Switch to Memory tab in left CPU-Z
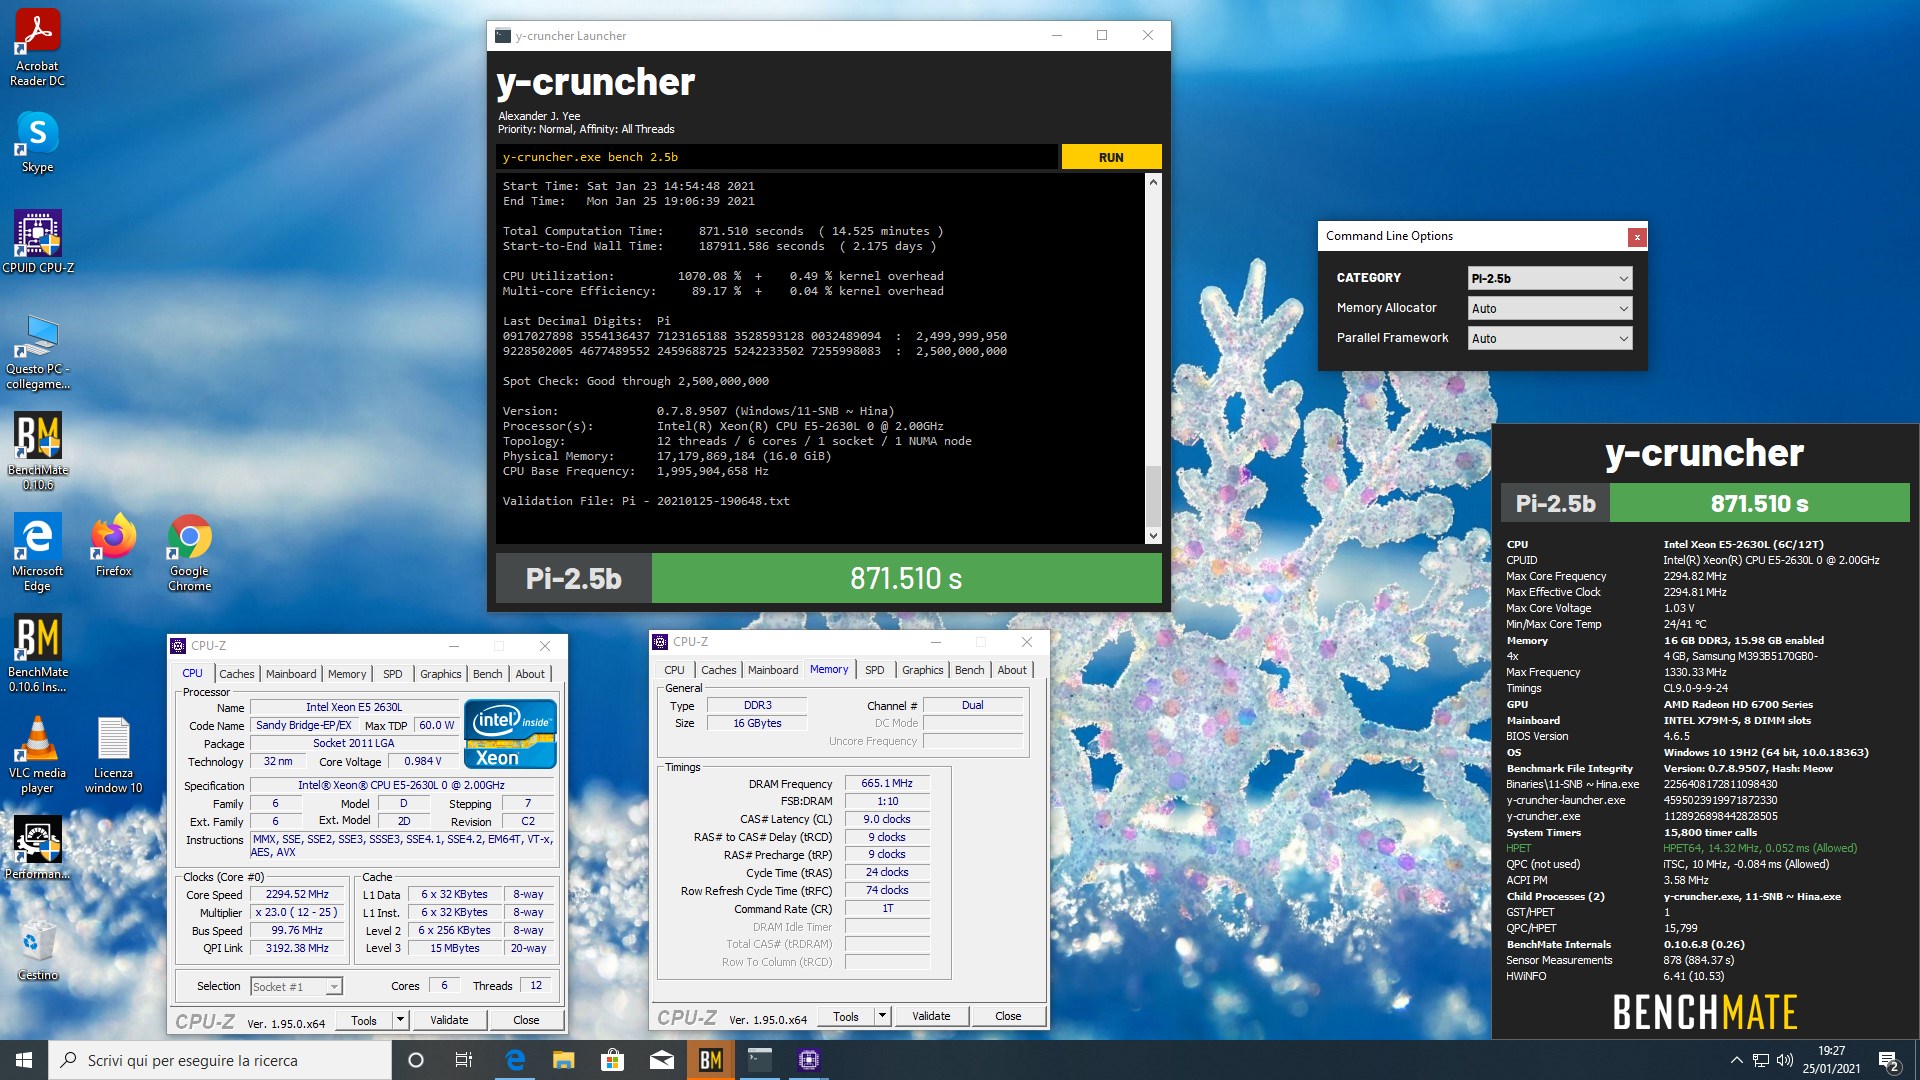Viewport: 1920px width, 1080px height. coord(347,674)
